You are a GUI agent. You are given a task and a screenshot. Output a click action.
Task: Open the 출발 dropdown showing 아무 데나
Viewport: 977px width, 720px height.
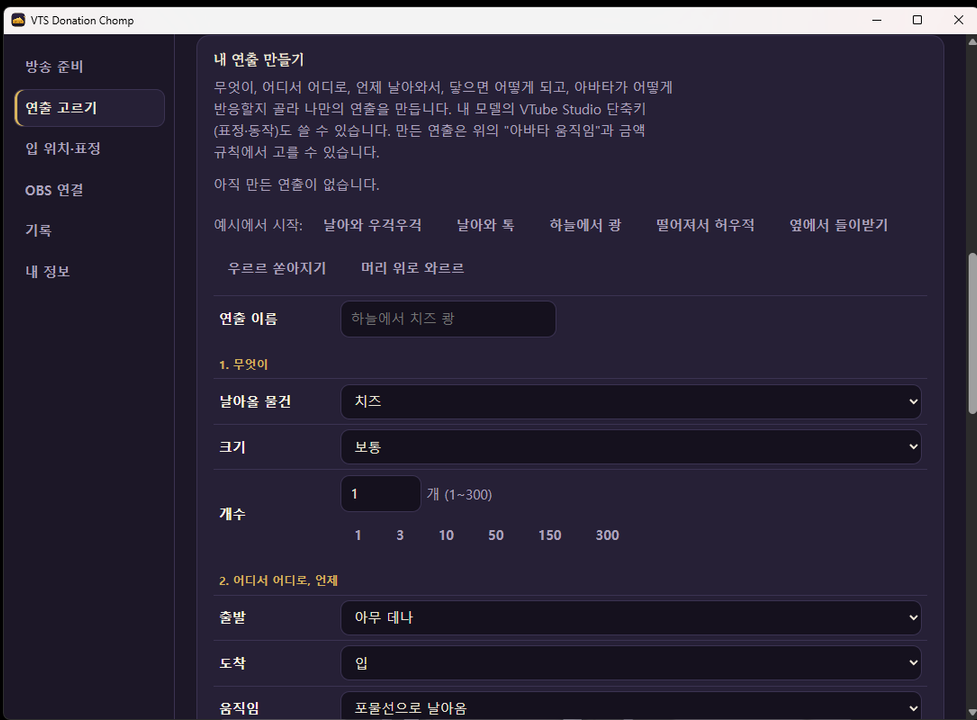pyautogui.click(x=631, y=618)
